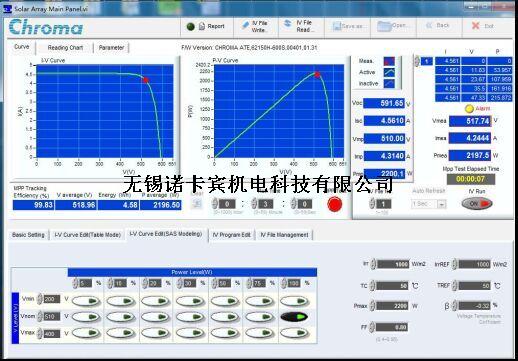Open the IV File Read tool
This screenshot has width=518, height=361.
point(298,26)
